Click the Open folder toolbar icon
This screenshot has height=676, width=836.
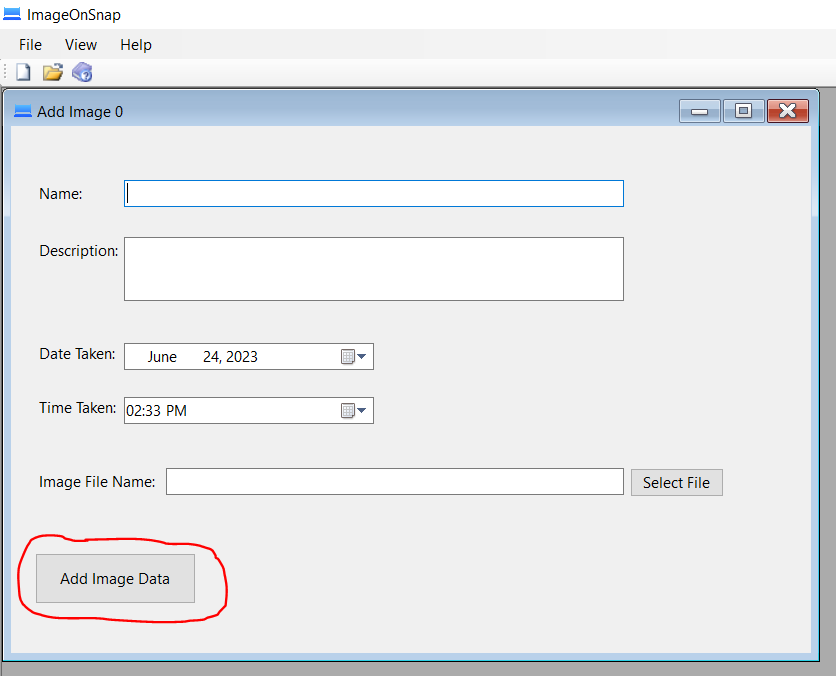(x=52, y=72)
